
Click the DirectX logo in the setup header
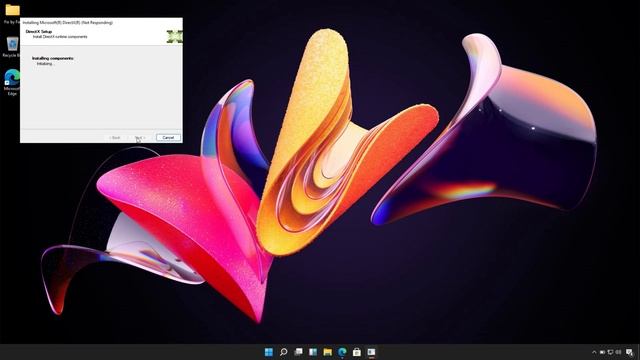coord(174,36)
